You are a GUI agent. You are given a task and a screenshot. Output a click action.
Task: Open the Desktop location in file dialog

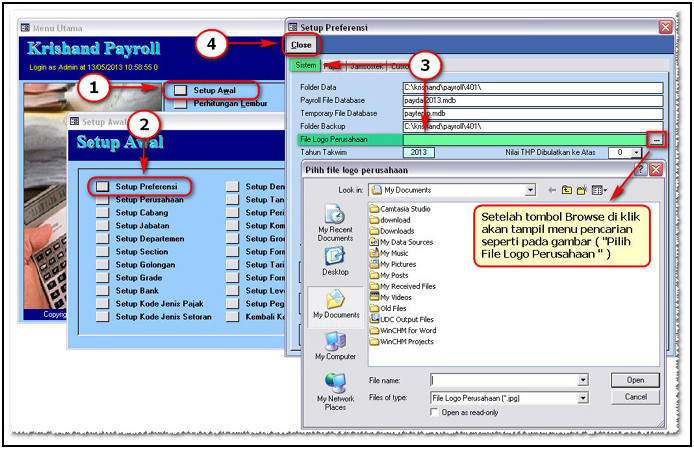point(335,260)
